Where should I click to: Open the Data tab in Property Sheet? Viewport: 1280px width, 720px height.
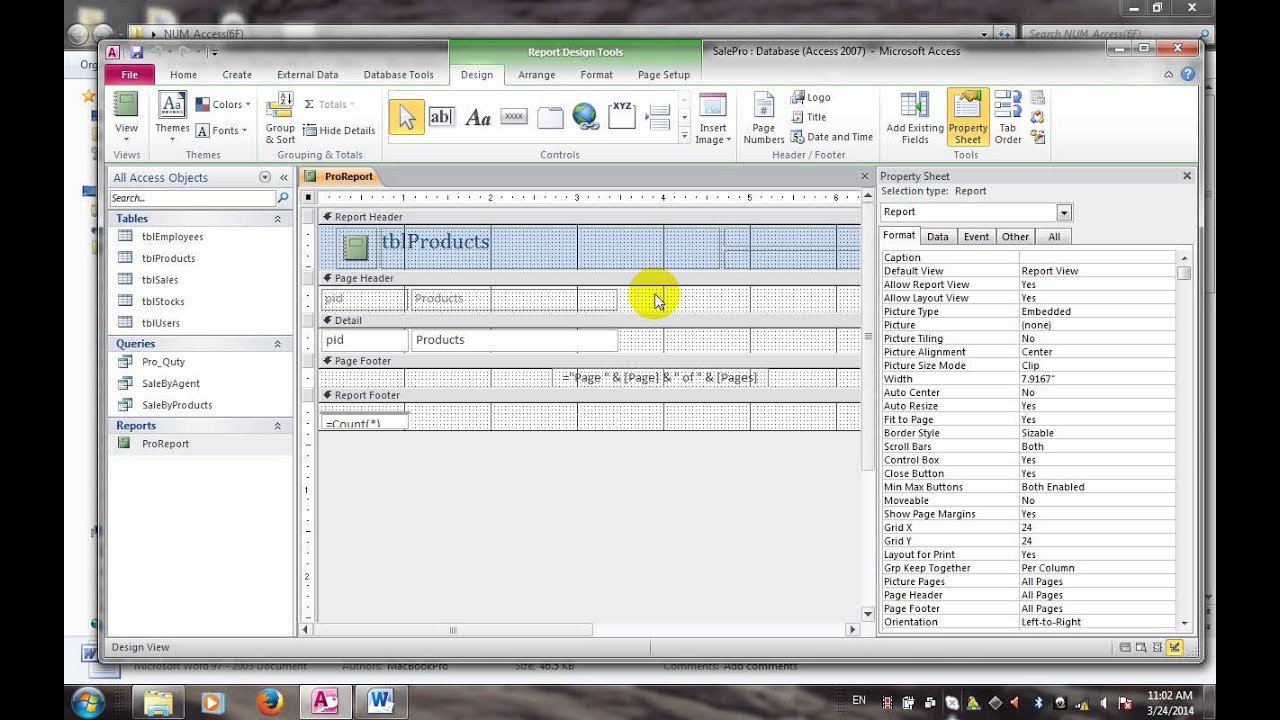pyautogui.click(x=938, y=237)
